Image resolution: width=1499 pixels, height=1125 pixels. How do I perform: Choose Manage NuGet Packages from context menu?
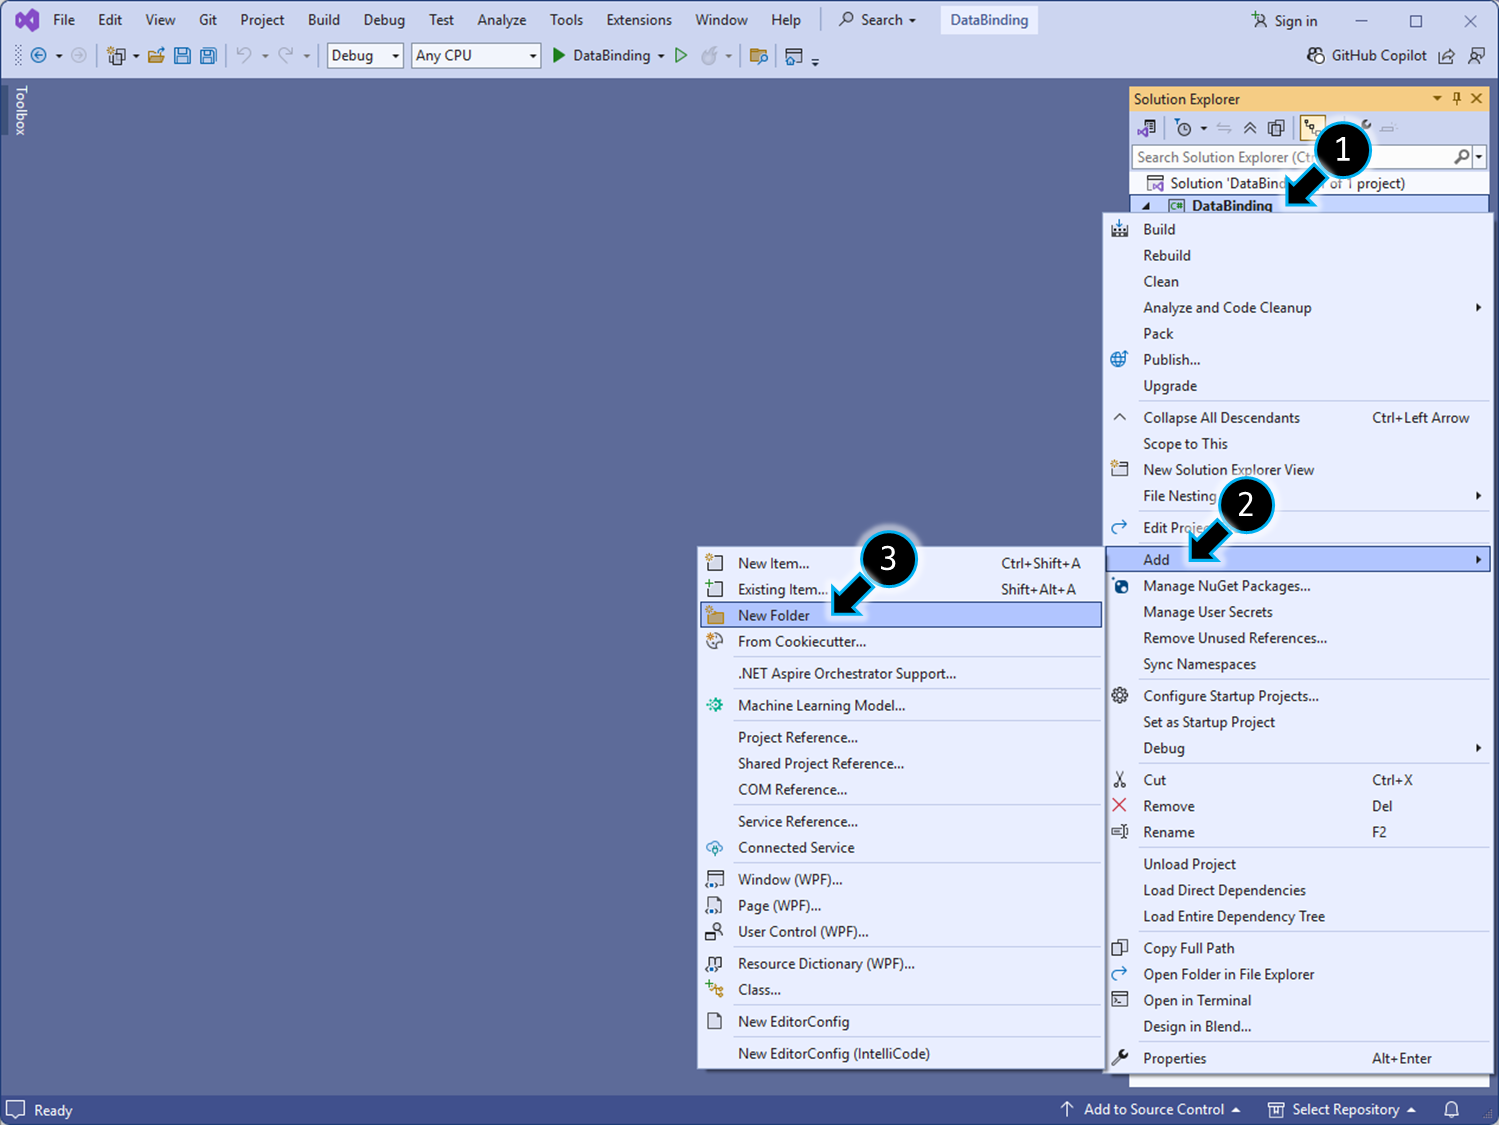(x=1298, y=586)
